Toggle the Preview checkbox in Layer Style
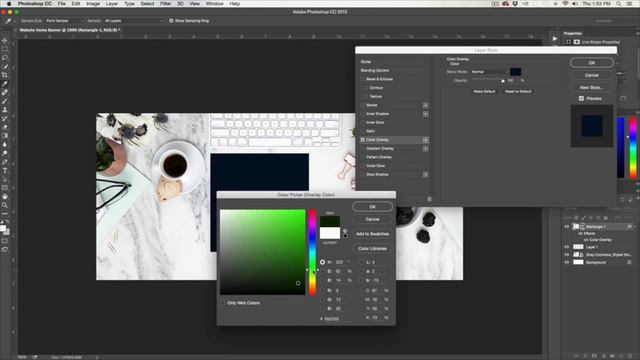The image size is (640, 360). pos(581,98)
